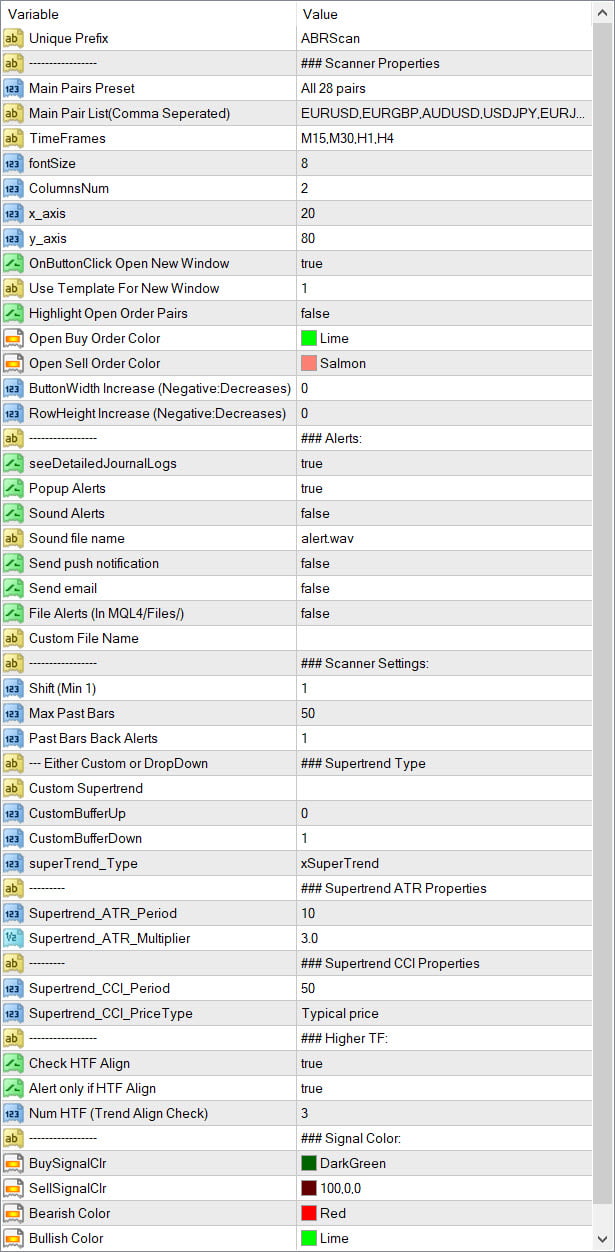Click the color icon beside BuySignalClr
This screenshot has width=615, height=1252.
point(13,1163)
